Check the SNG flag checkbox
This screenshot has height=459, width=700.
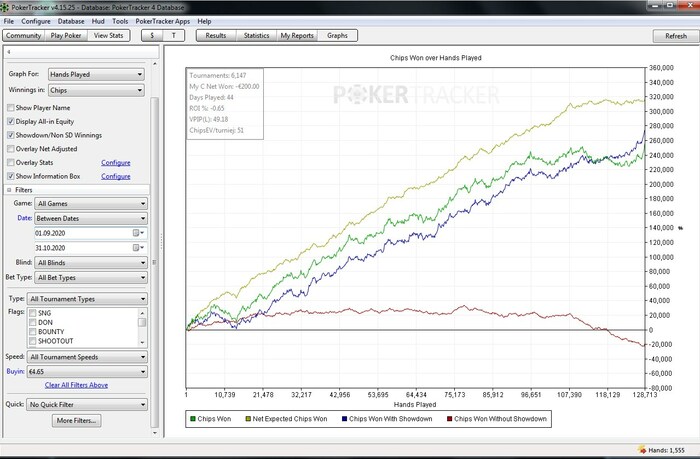click(x=33, y=313)
